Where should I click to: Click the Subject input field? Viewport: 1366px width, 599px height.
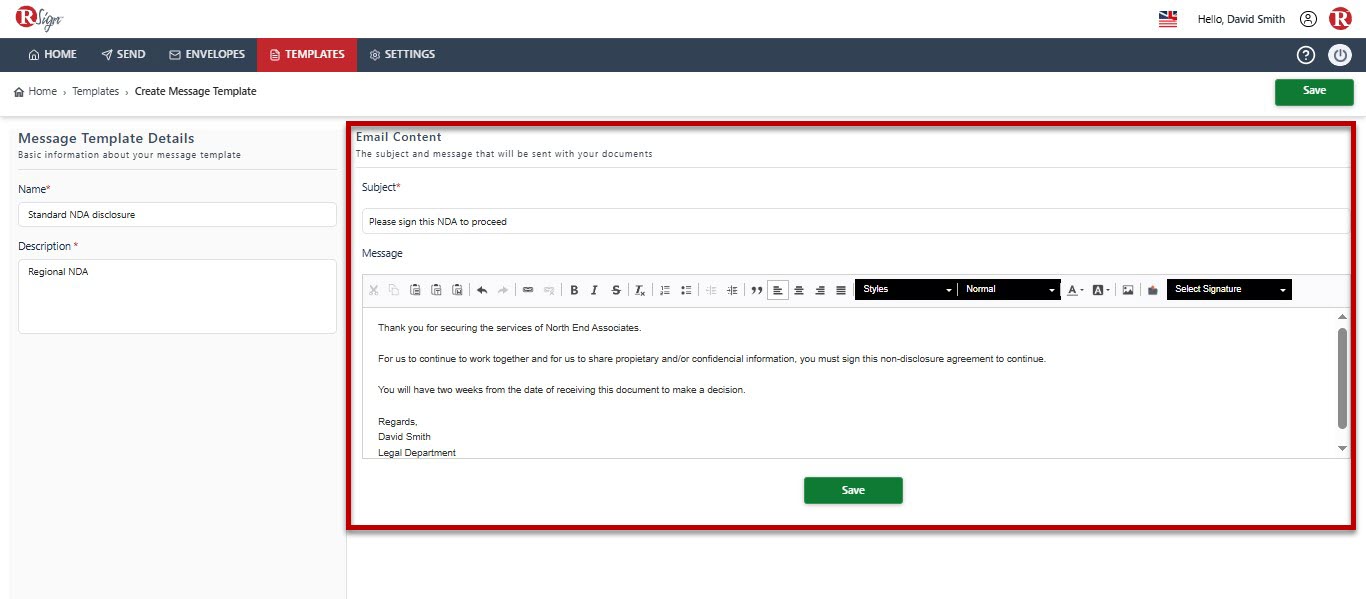855,221
